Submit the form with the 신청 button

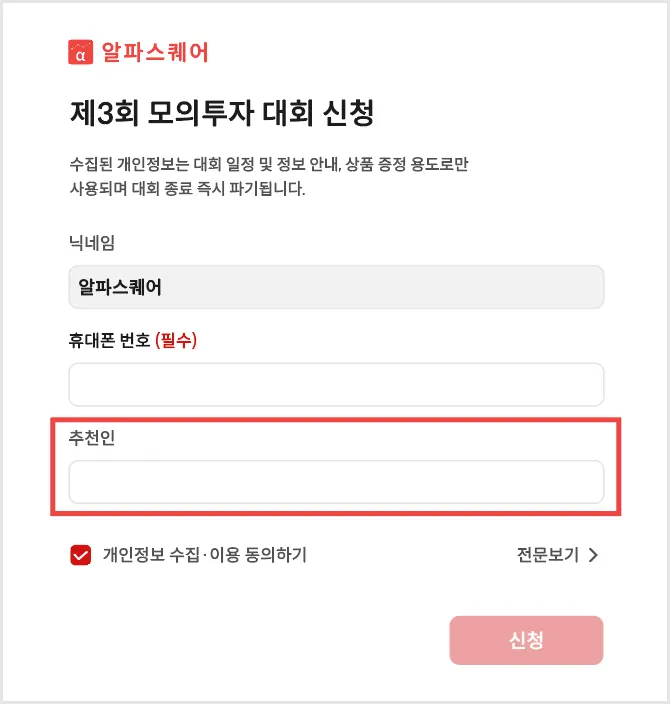526,640
